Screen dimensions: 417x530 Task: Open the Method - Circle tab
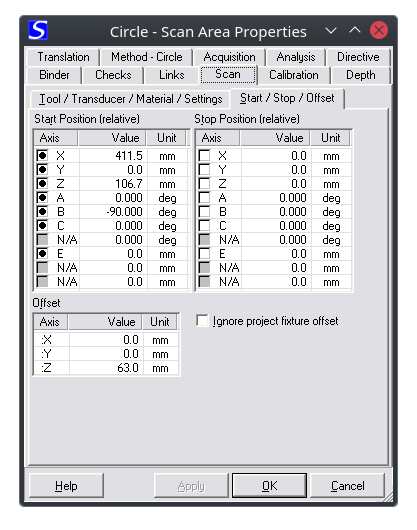(147, 57)
